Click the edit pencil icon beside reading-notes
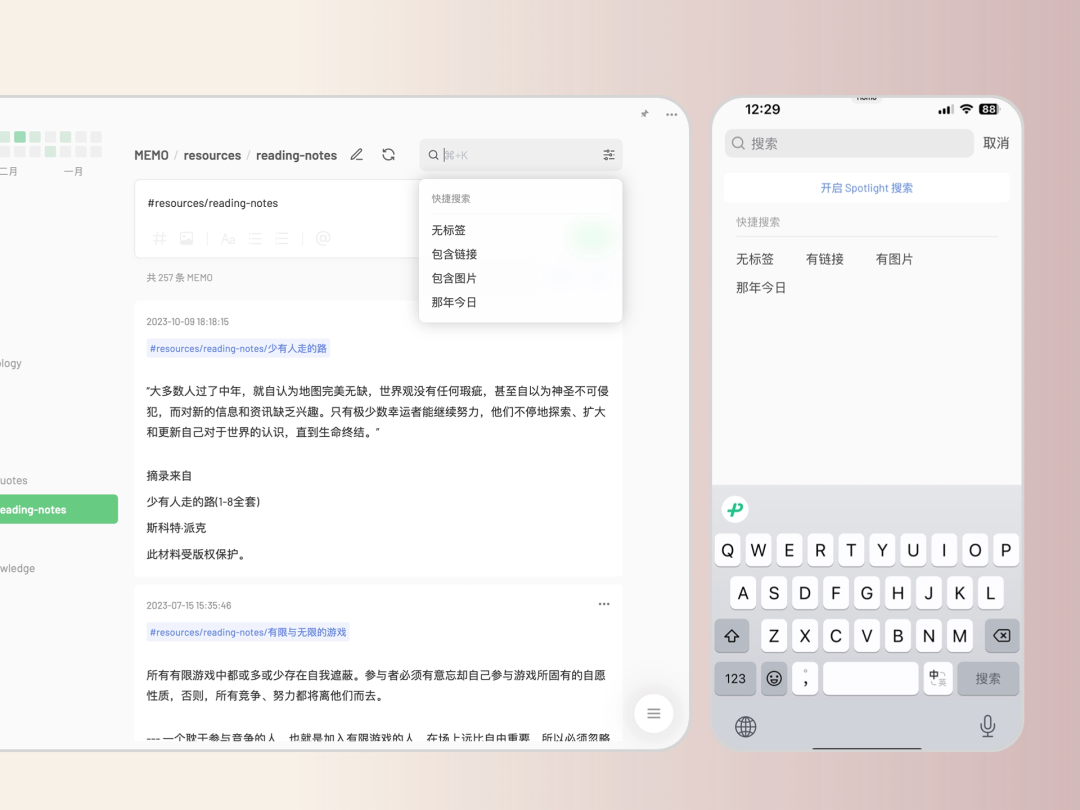1080x810 pixels. click(356, 155)
